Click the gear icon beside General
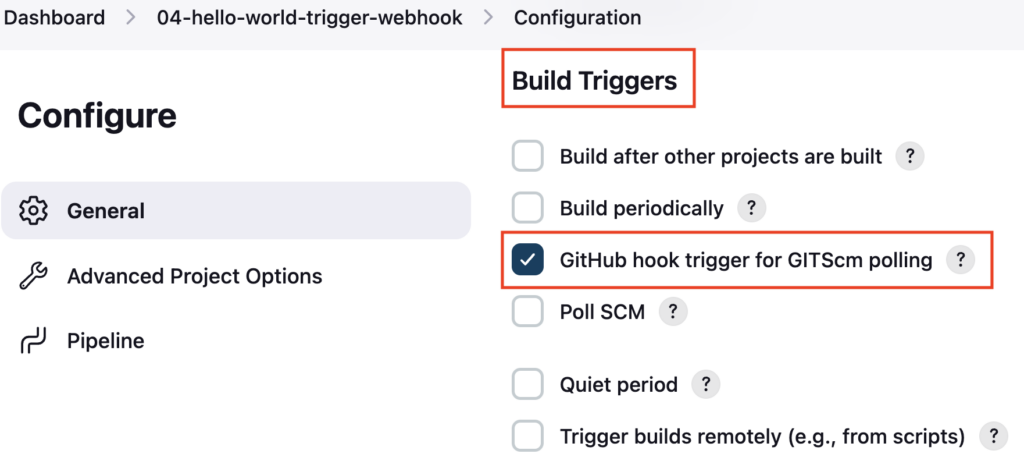Screen dimensions: 1024x468 click(x=33, y=211)
